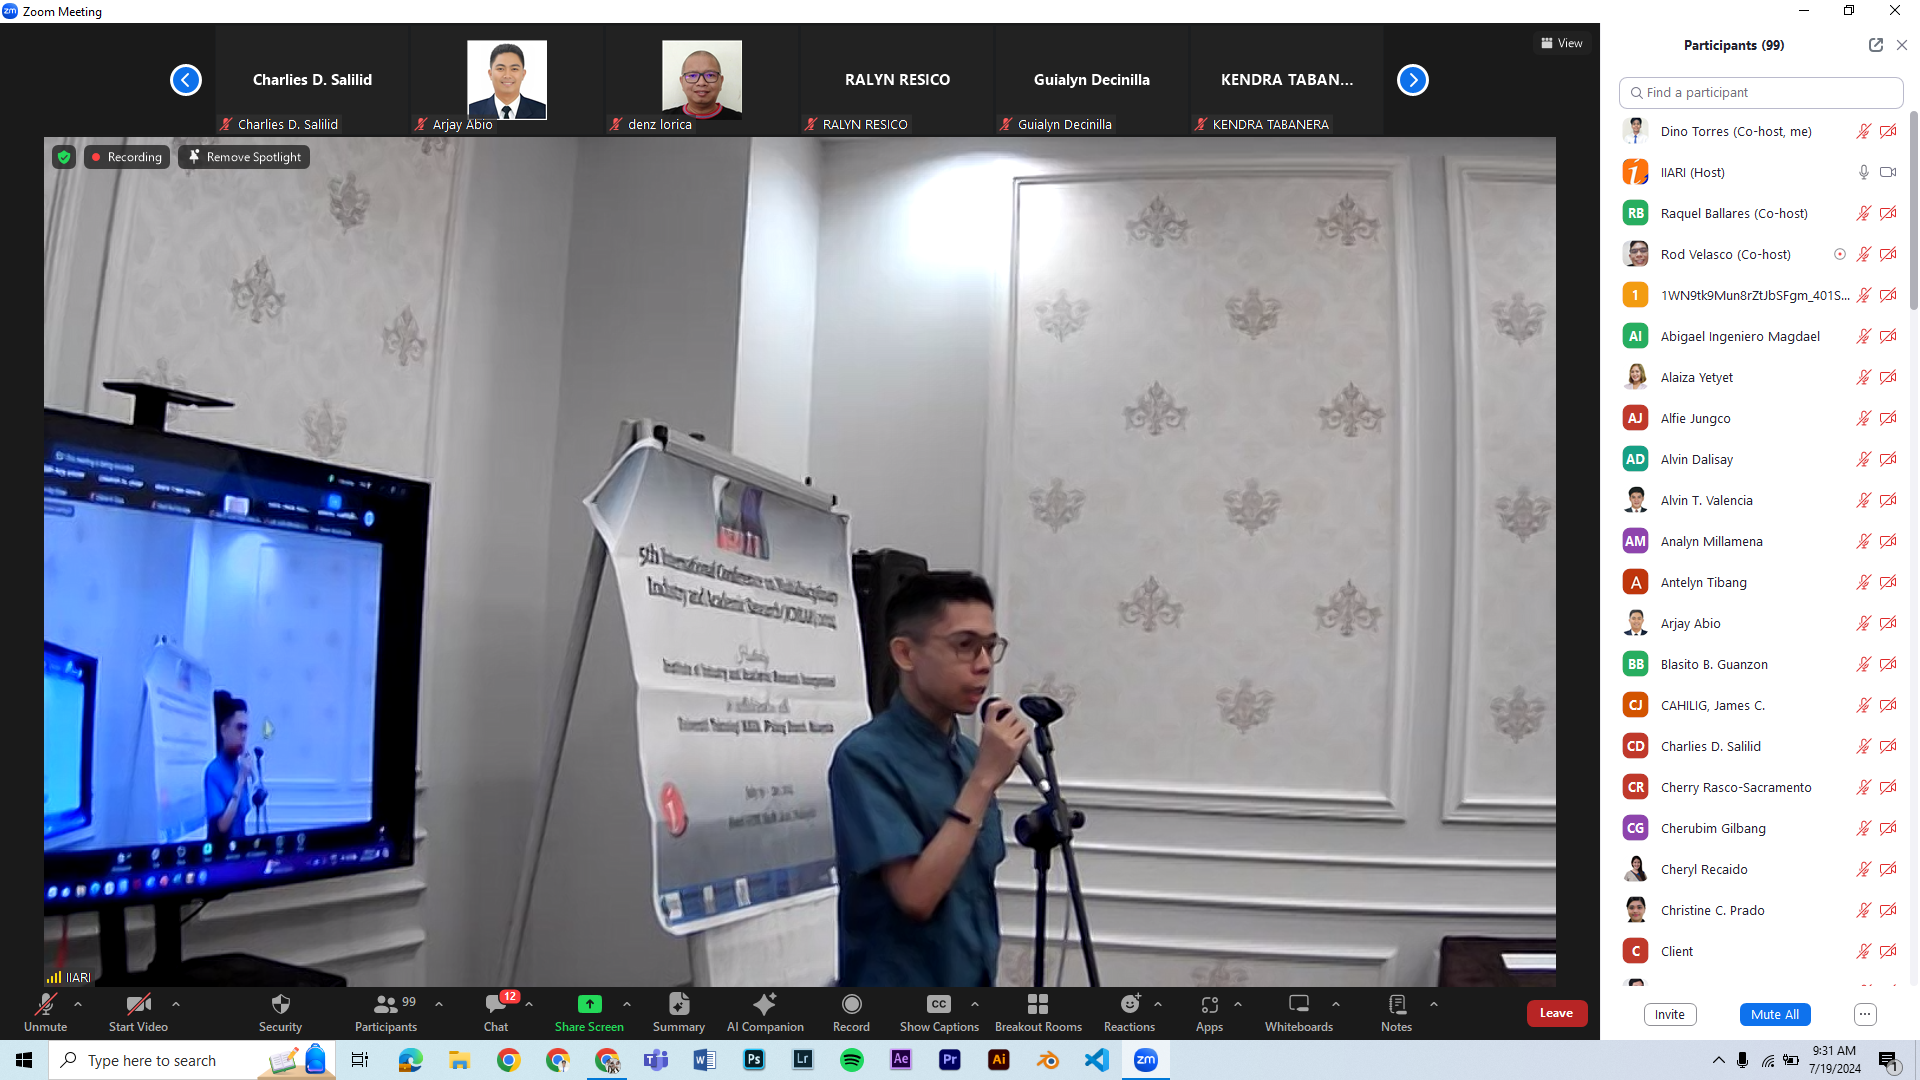Expand audio options arrow beside Unmute
1920x1080 pixels.
pyautogui.click(x=78, y=1004)
